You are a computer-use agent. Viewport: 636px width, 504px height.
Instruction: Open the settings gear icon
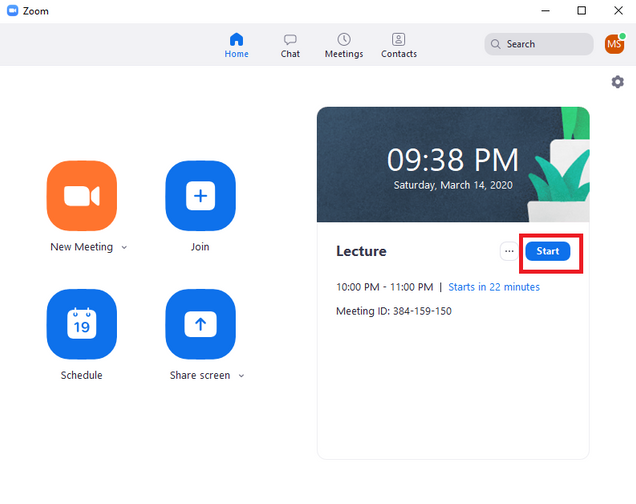[617, 82]
